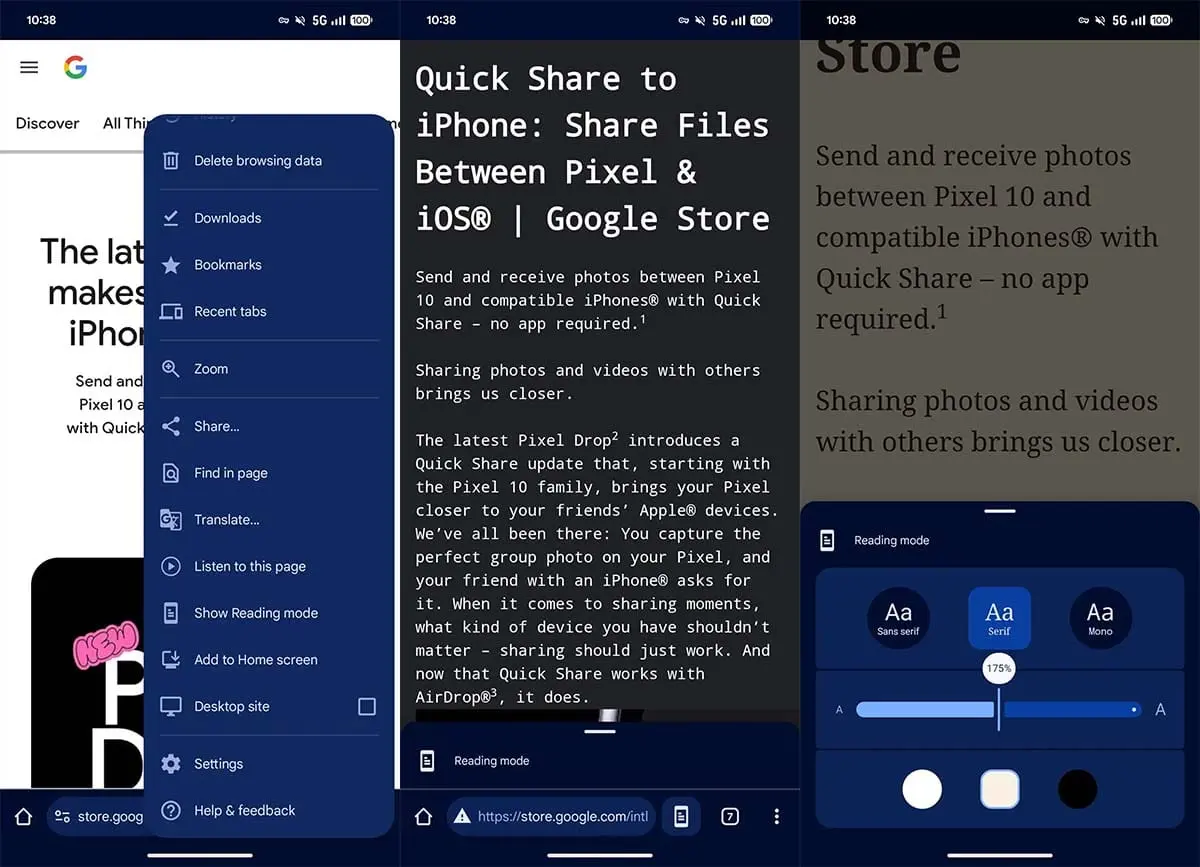Expand the Reading mode panel via its drag handle

(999, 509)
